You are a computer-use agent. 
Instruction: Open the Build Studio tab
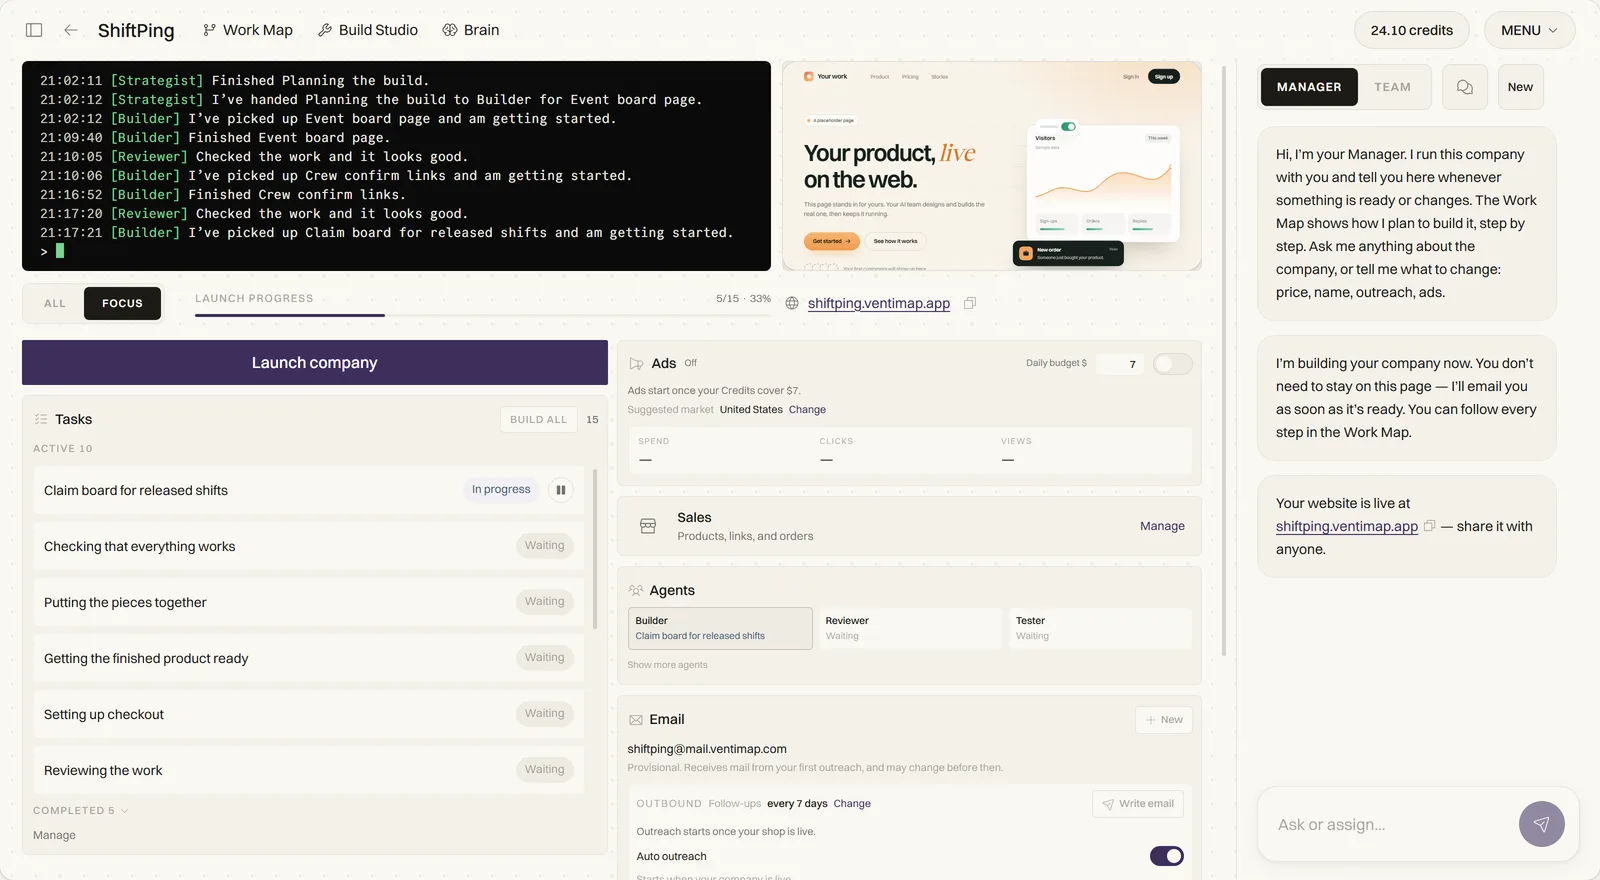click(368, 30)
